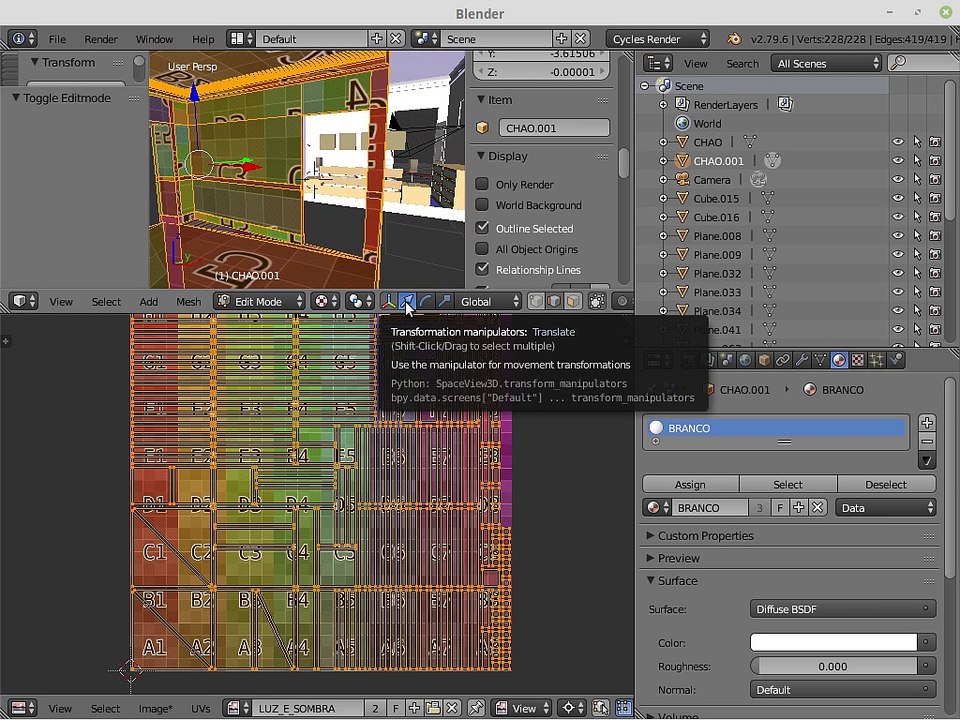Open the Data link dropdown

tap(886, 508)
